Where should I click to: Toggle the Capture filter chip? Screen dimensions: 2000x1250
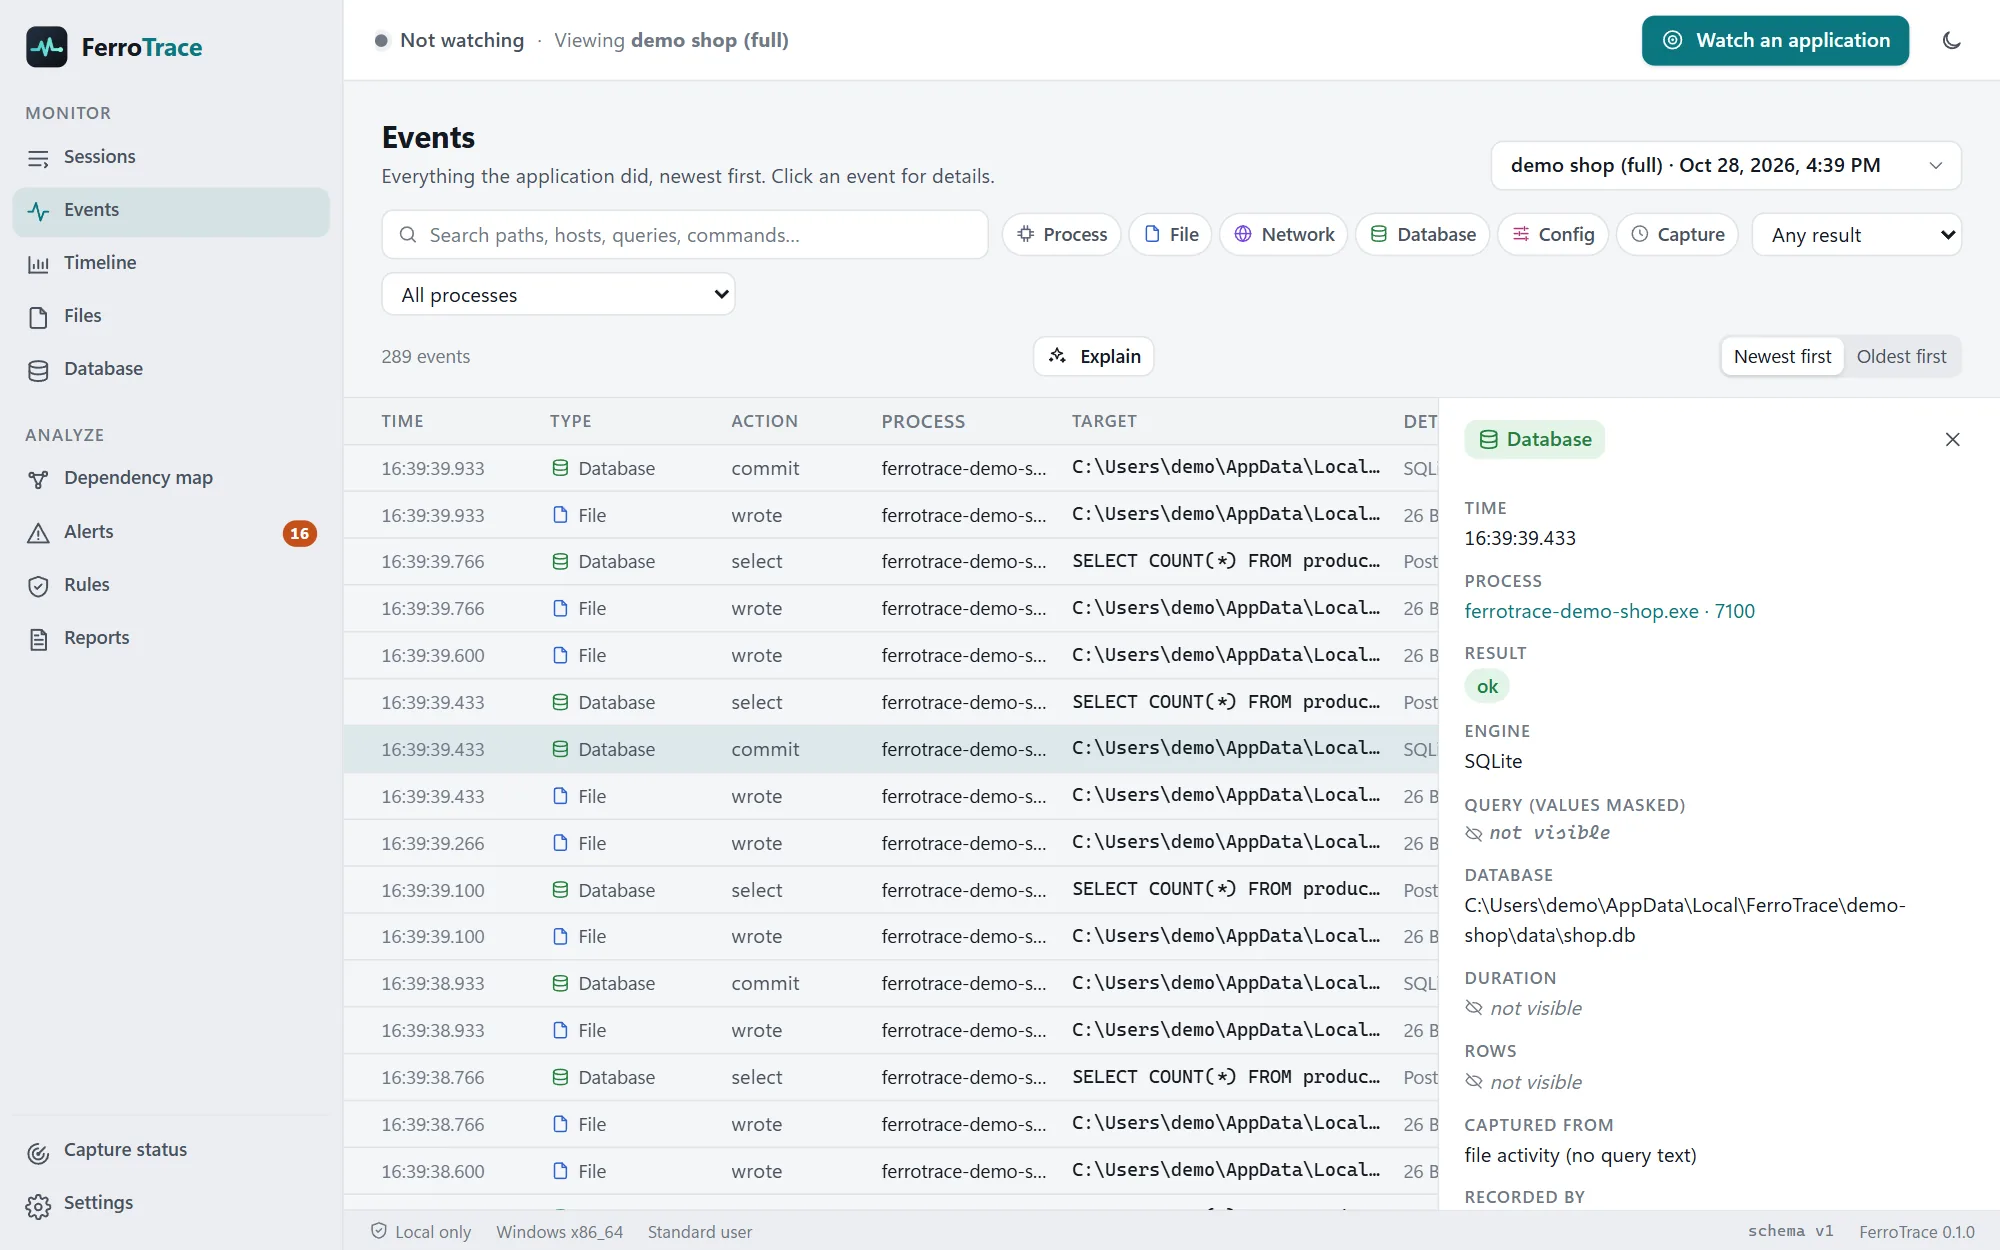[x=1678, y=235]
